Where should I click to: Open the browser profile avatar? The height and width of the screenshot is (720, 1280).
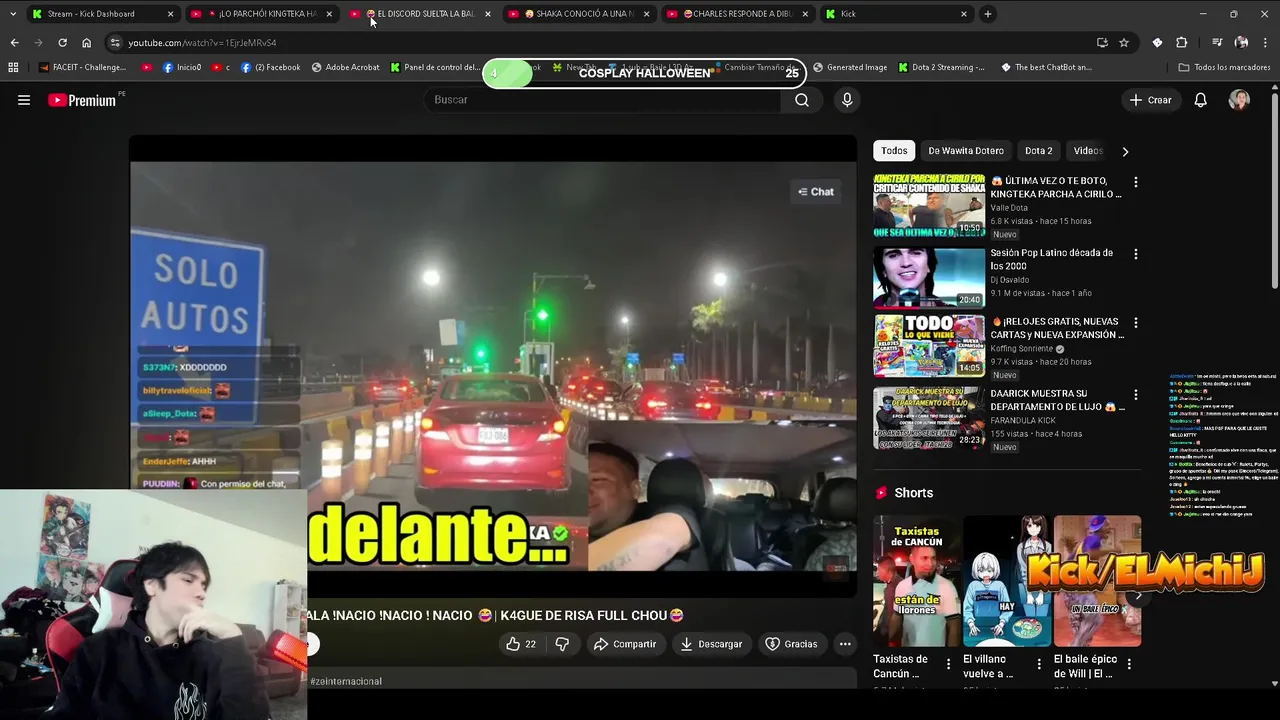point(1241,43)
